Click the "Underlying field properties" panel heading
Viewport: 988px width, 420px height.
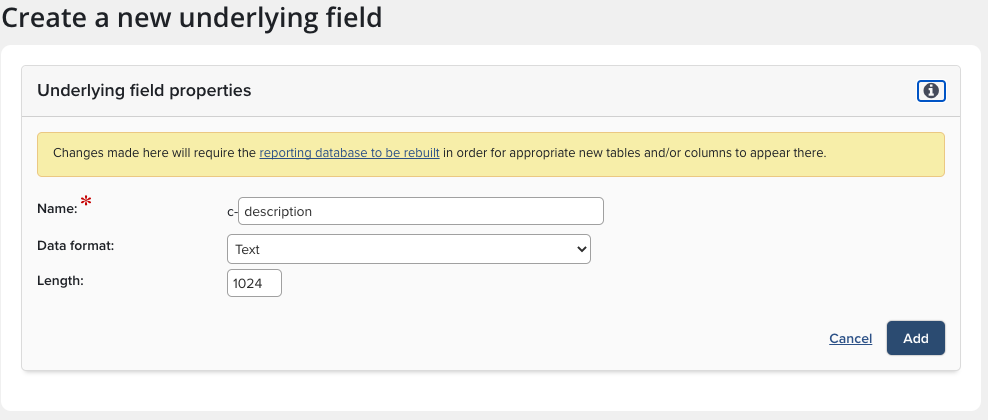coord(144,90)
